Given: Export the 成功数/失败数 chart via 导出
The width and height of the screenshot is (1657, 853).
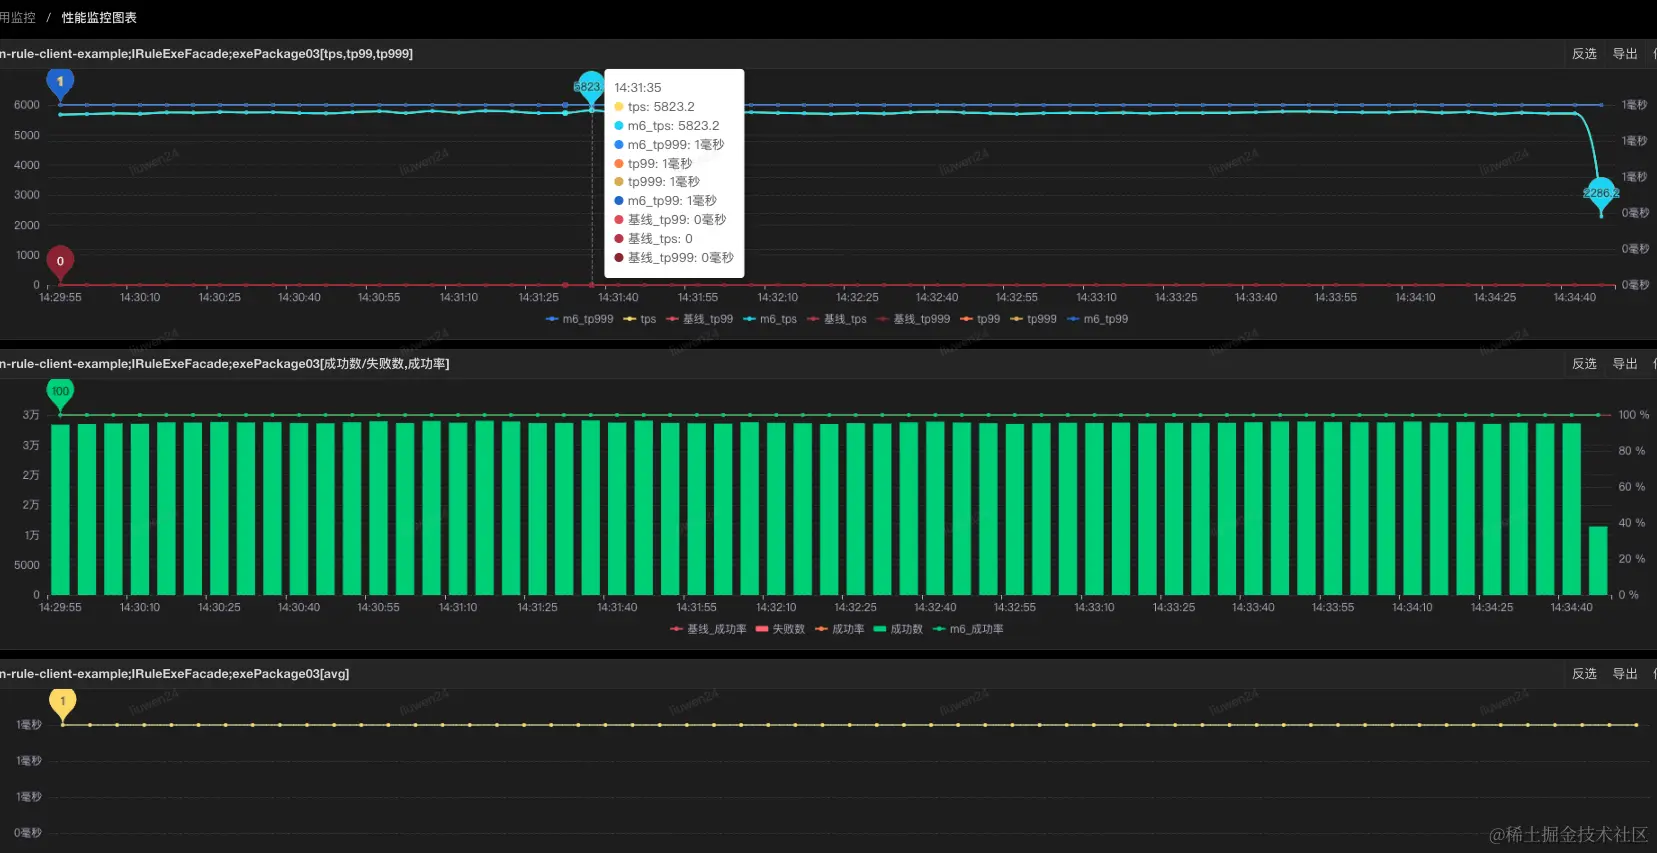Looking at the screenshot, I should (1625, 364).
